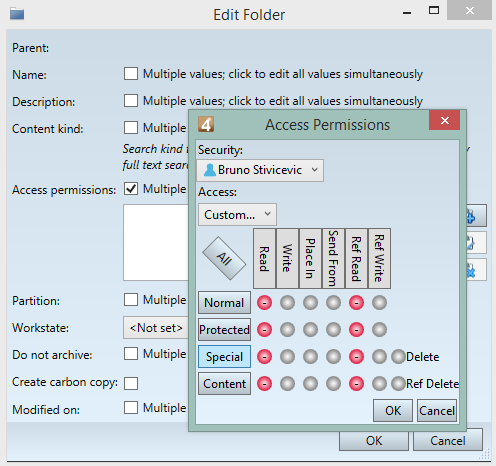496x466 pixels.
Task: Open the Workstate Not set dropdown
Action: [x=156, y=328]
